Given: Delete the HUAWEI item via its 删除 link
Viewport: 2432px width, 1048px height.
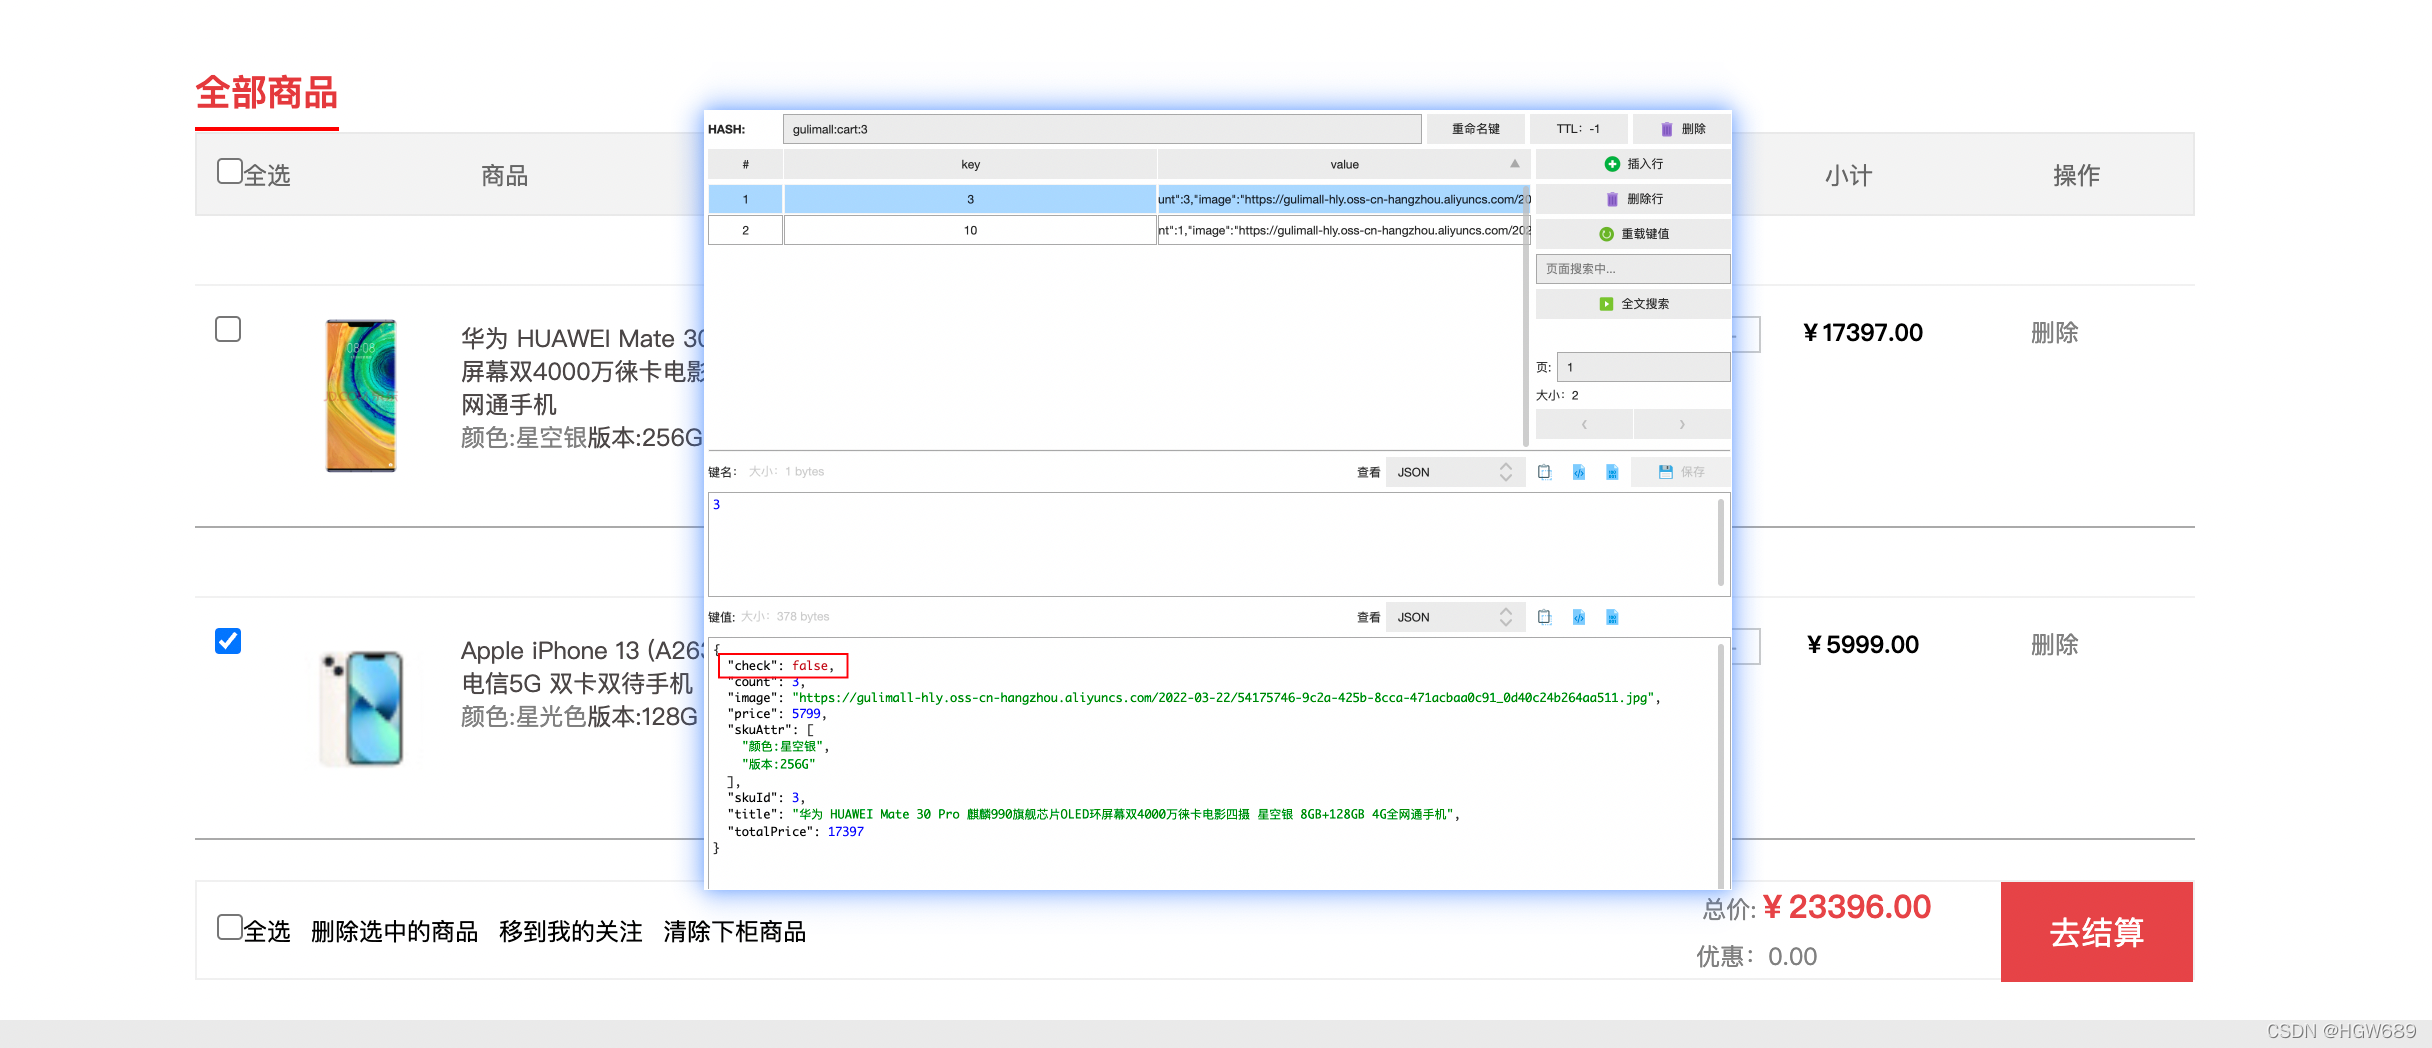Looking at the screenshot, I should point(2054,333).
